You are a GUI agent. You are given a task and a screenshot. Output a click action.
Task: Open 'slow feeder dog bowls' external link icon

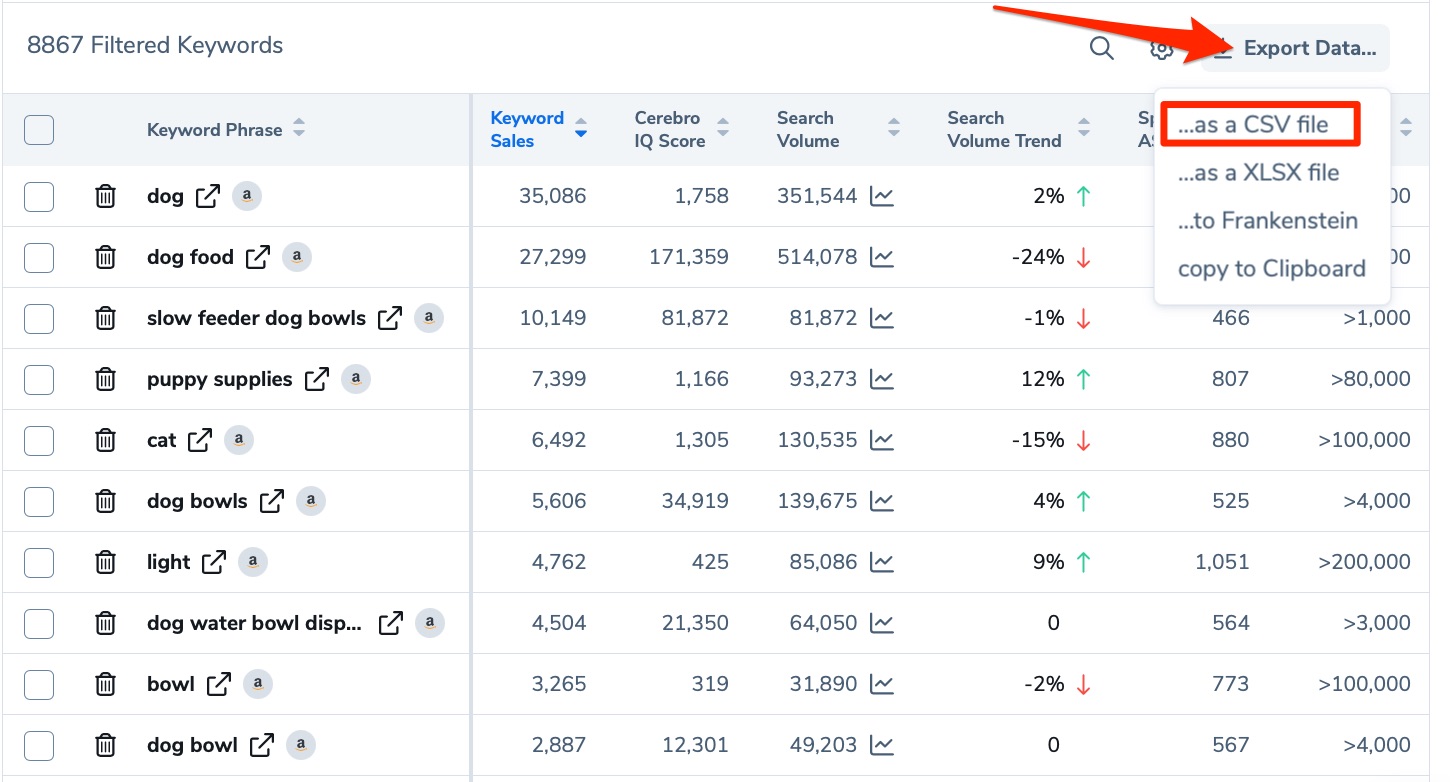click(x=390, y=318)
